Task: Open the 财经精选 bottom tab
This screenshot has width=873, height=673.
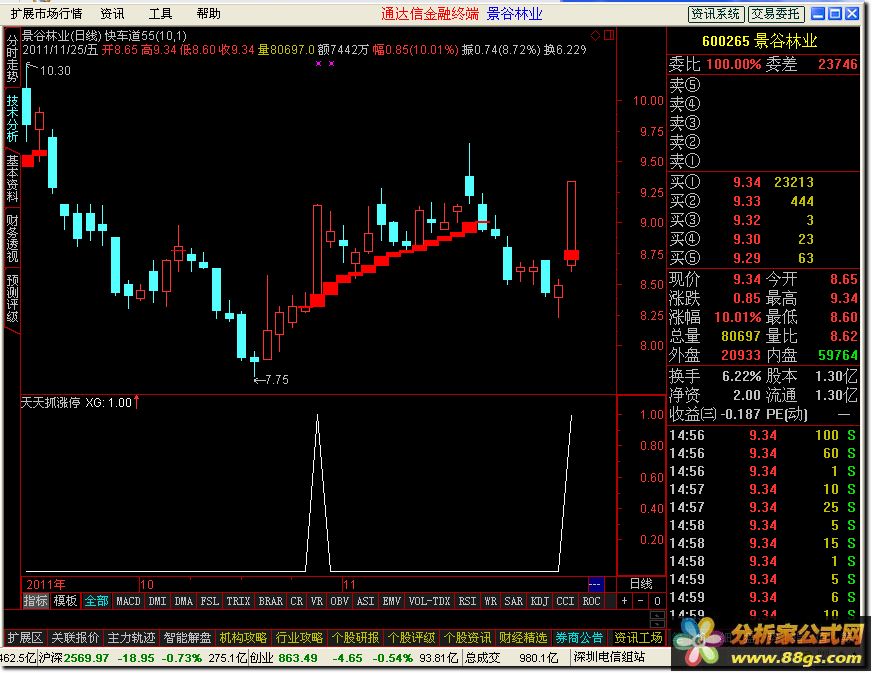Action: coord(523,638)
